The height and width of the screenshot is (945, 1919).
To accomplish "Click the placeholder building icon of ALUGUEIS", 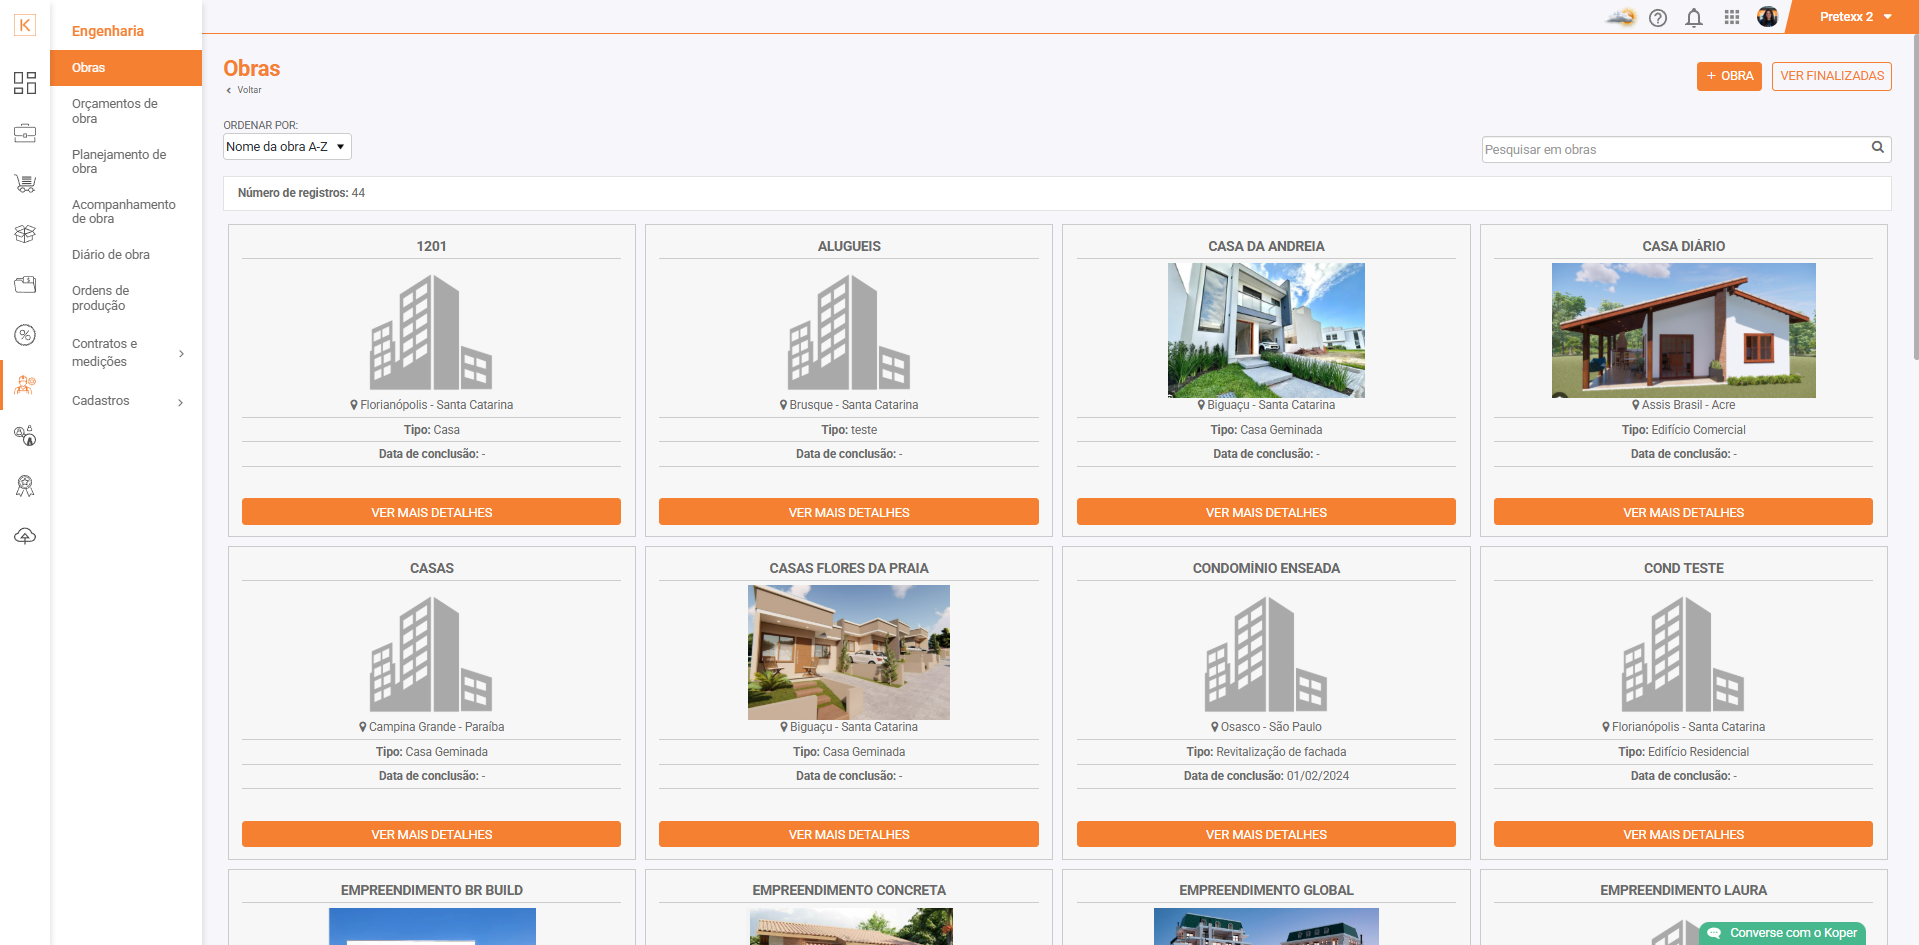I will pos(849,332).
